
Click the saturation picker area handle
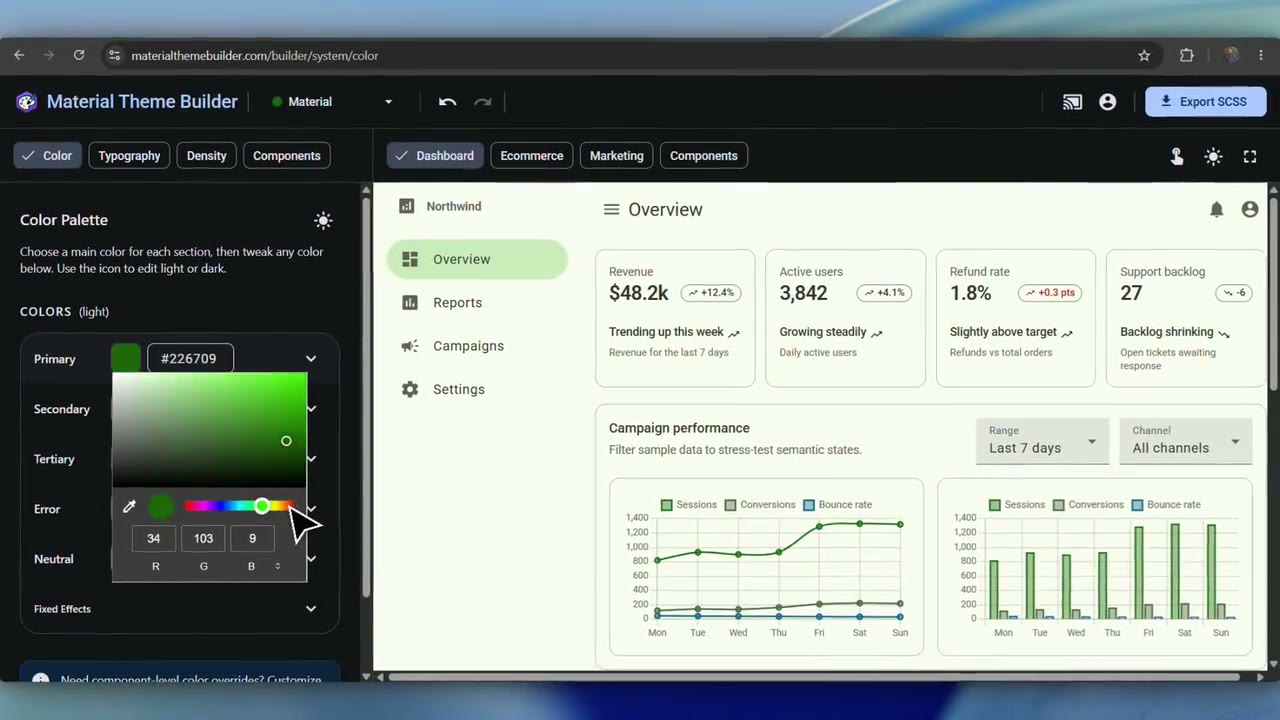point(286,441)
